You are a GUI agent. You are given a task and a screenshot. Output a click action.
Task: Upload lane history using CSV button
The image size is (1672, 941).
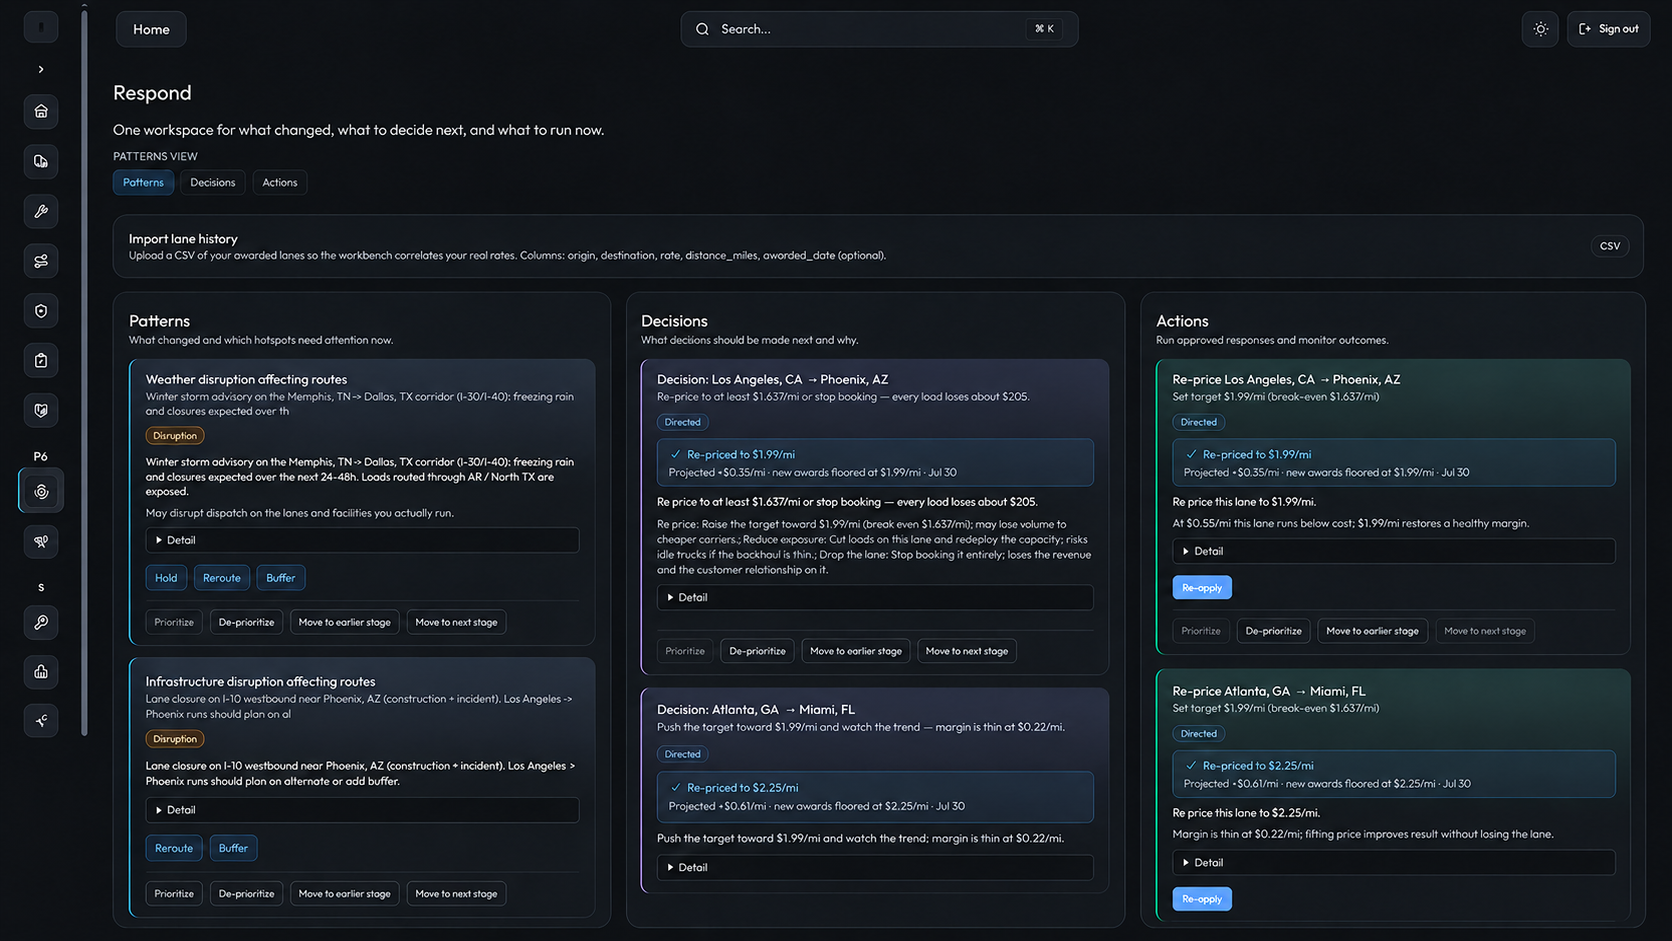[x=1610, y=246]
